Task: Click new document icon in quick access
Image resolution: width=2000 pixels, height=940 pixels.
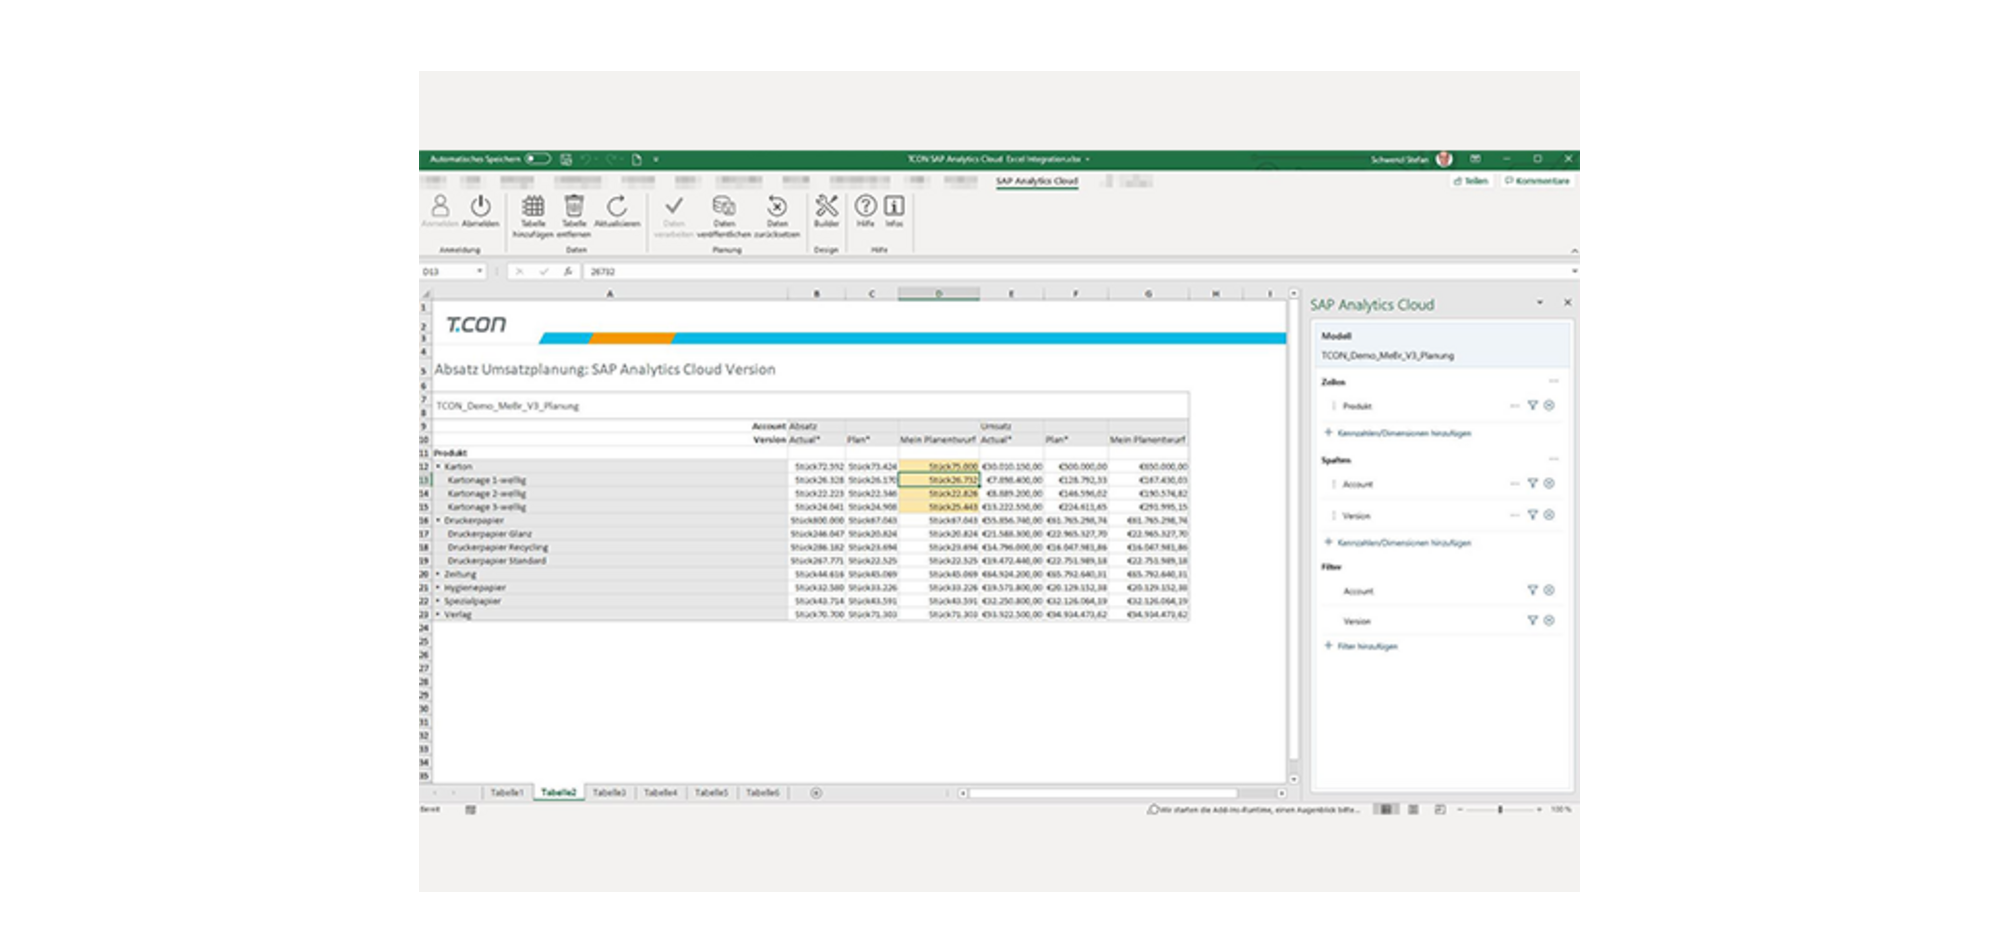Action: point(636,159)
